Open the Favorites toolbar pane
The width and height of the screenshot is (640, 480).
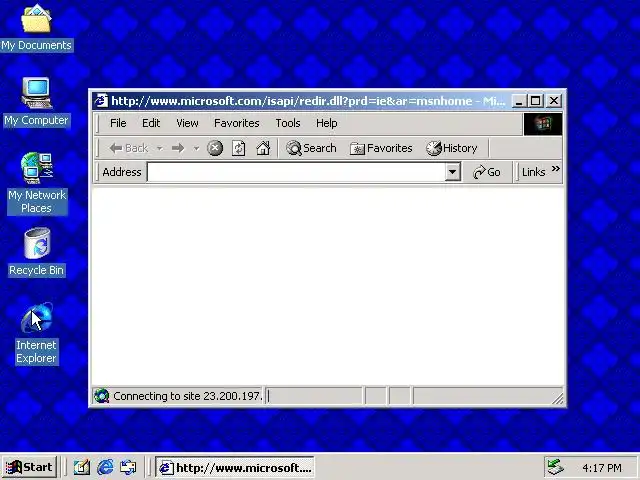click(x=381, y=148)
